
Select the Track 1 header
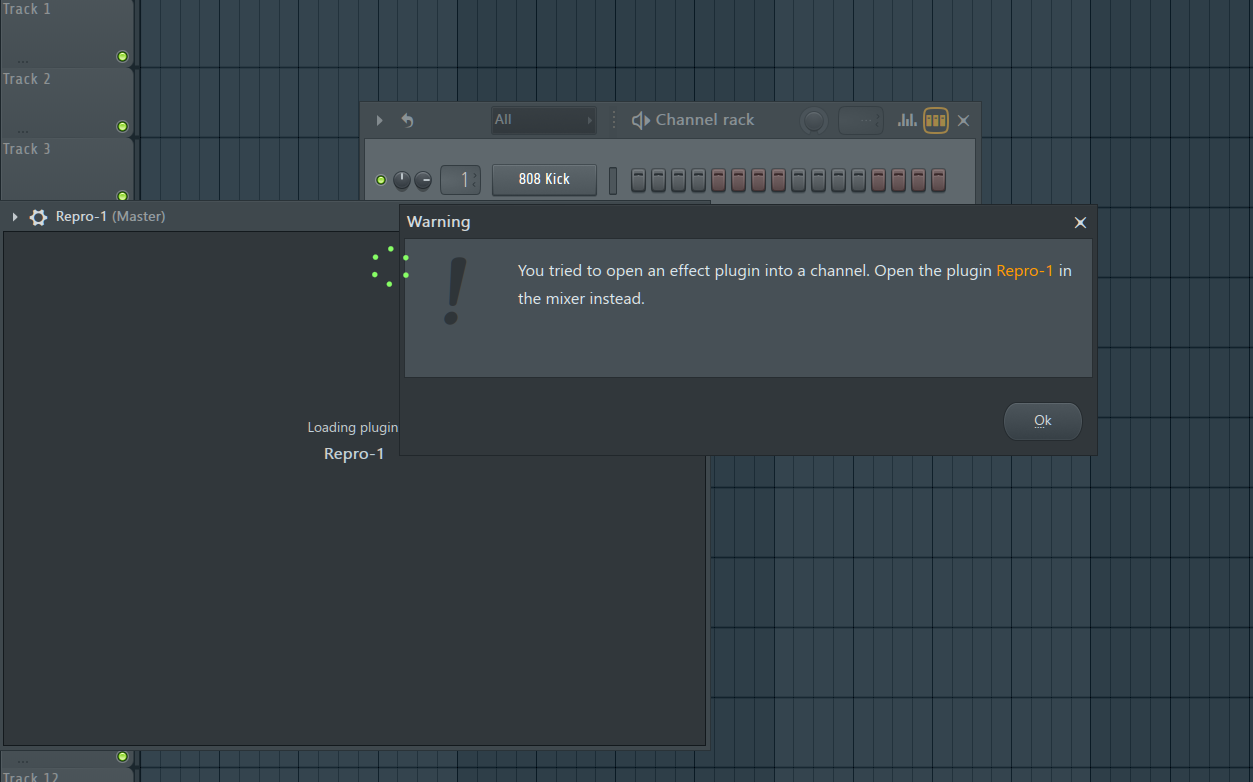point(66,32)
